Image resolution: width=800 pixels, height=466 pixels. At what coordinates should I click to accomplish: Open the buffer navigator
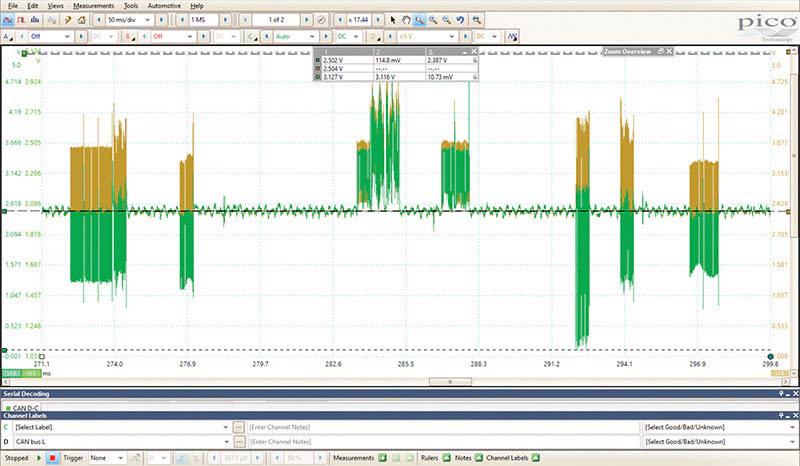tap(321, 20)
